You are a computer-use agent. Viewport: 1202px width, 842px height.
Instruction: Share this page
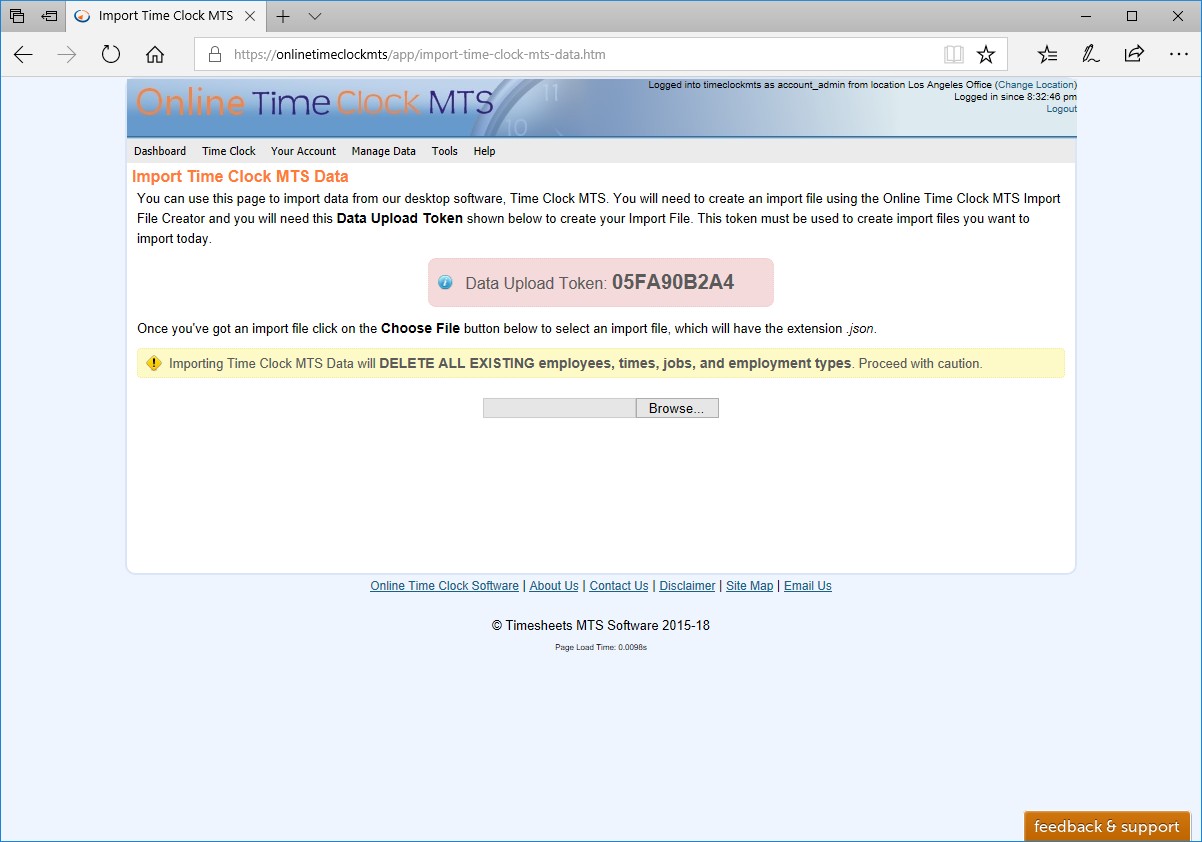(x=1134, y=54)
